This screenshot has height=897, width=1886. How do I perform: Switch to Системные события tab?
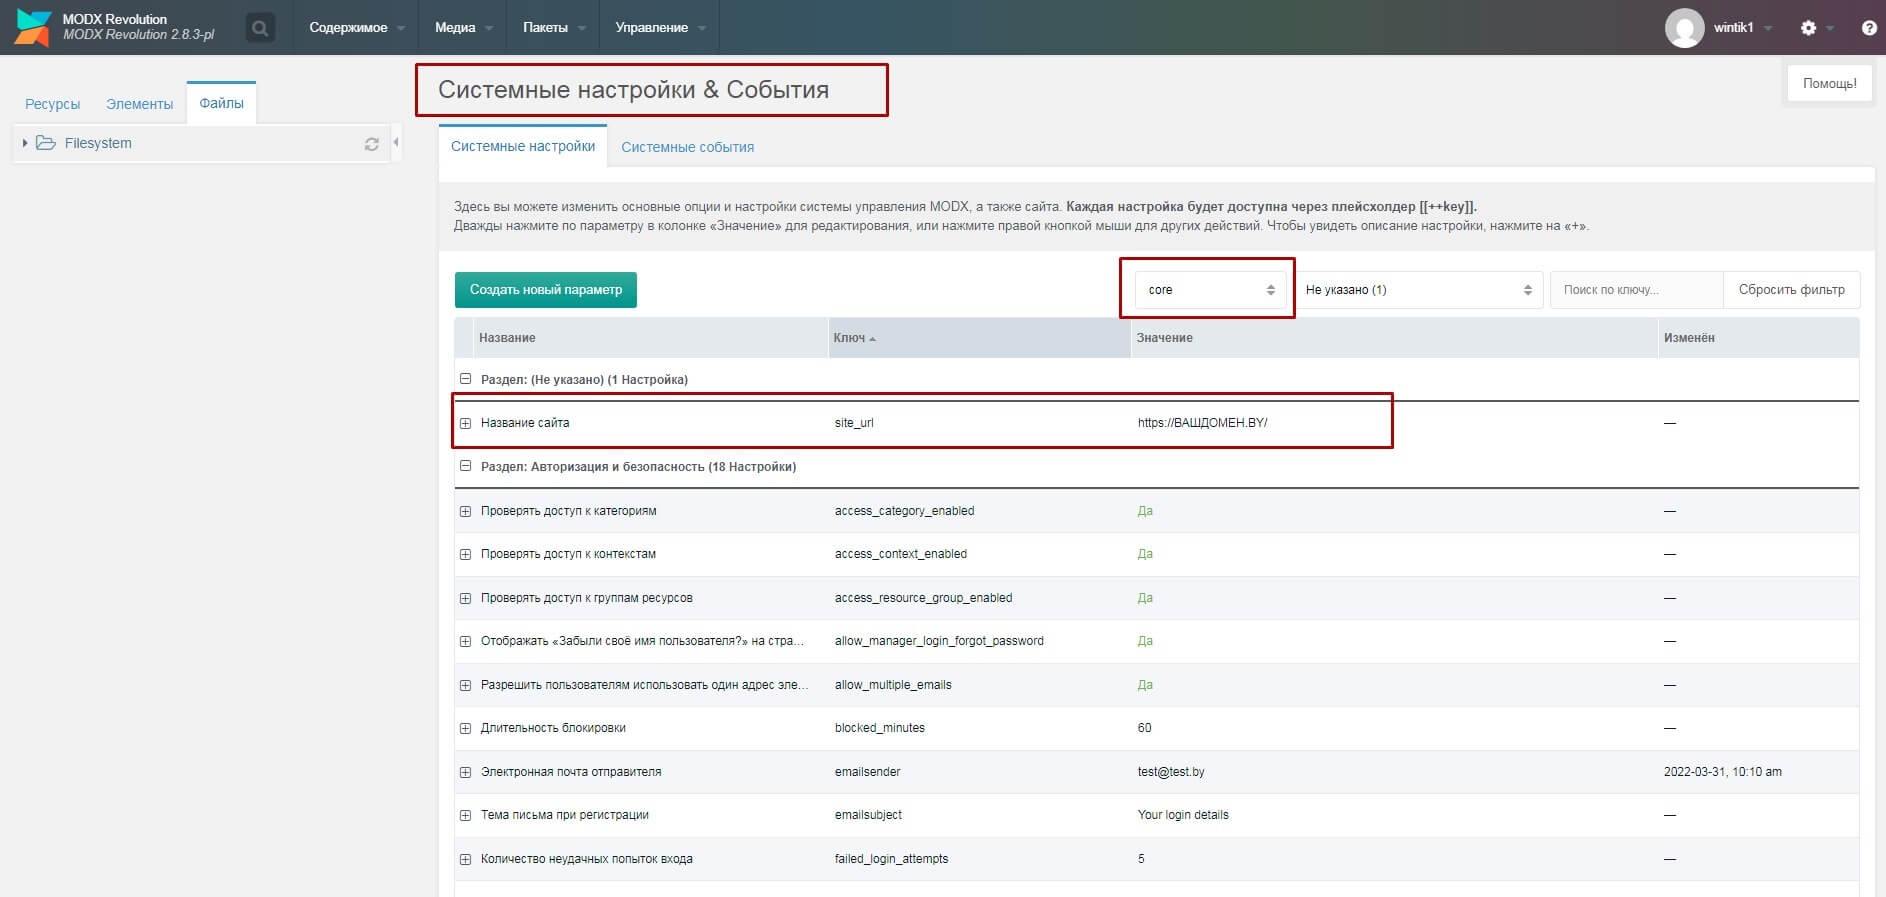[x=687, y=147]
